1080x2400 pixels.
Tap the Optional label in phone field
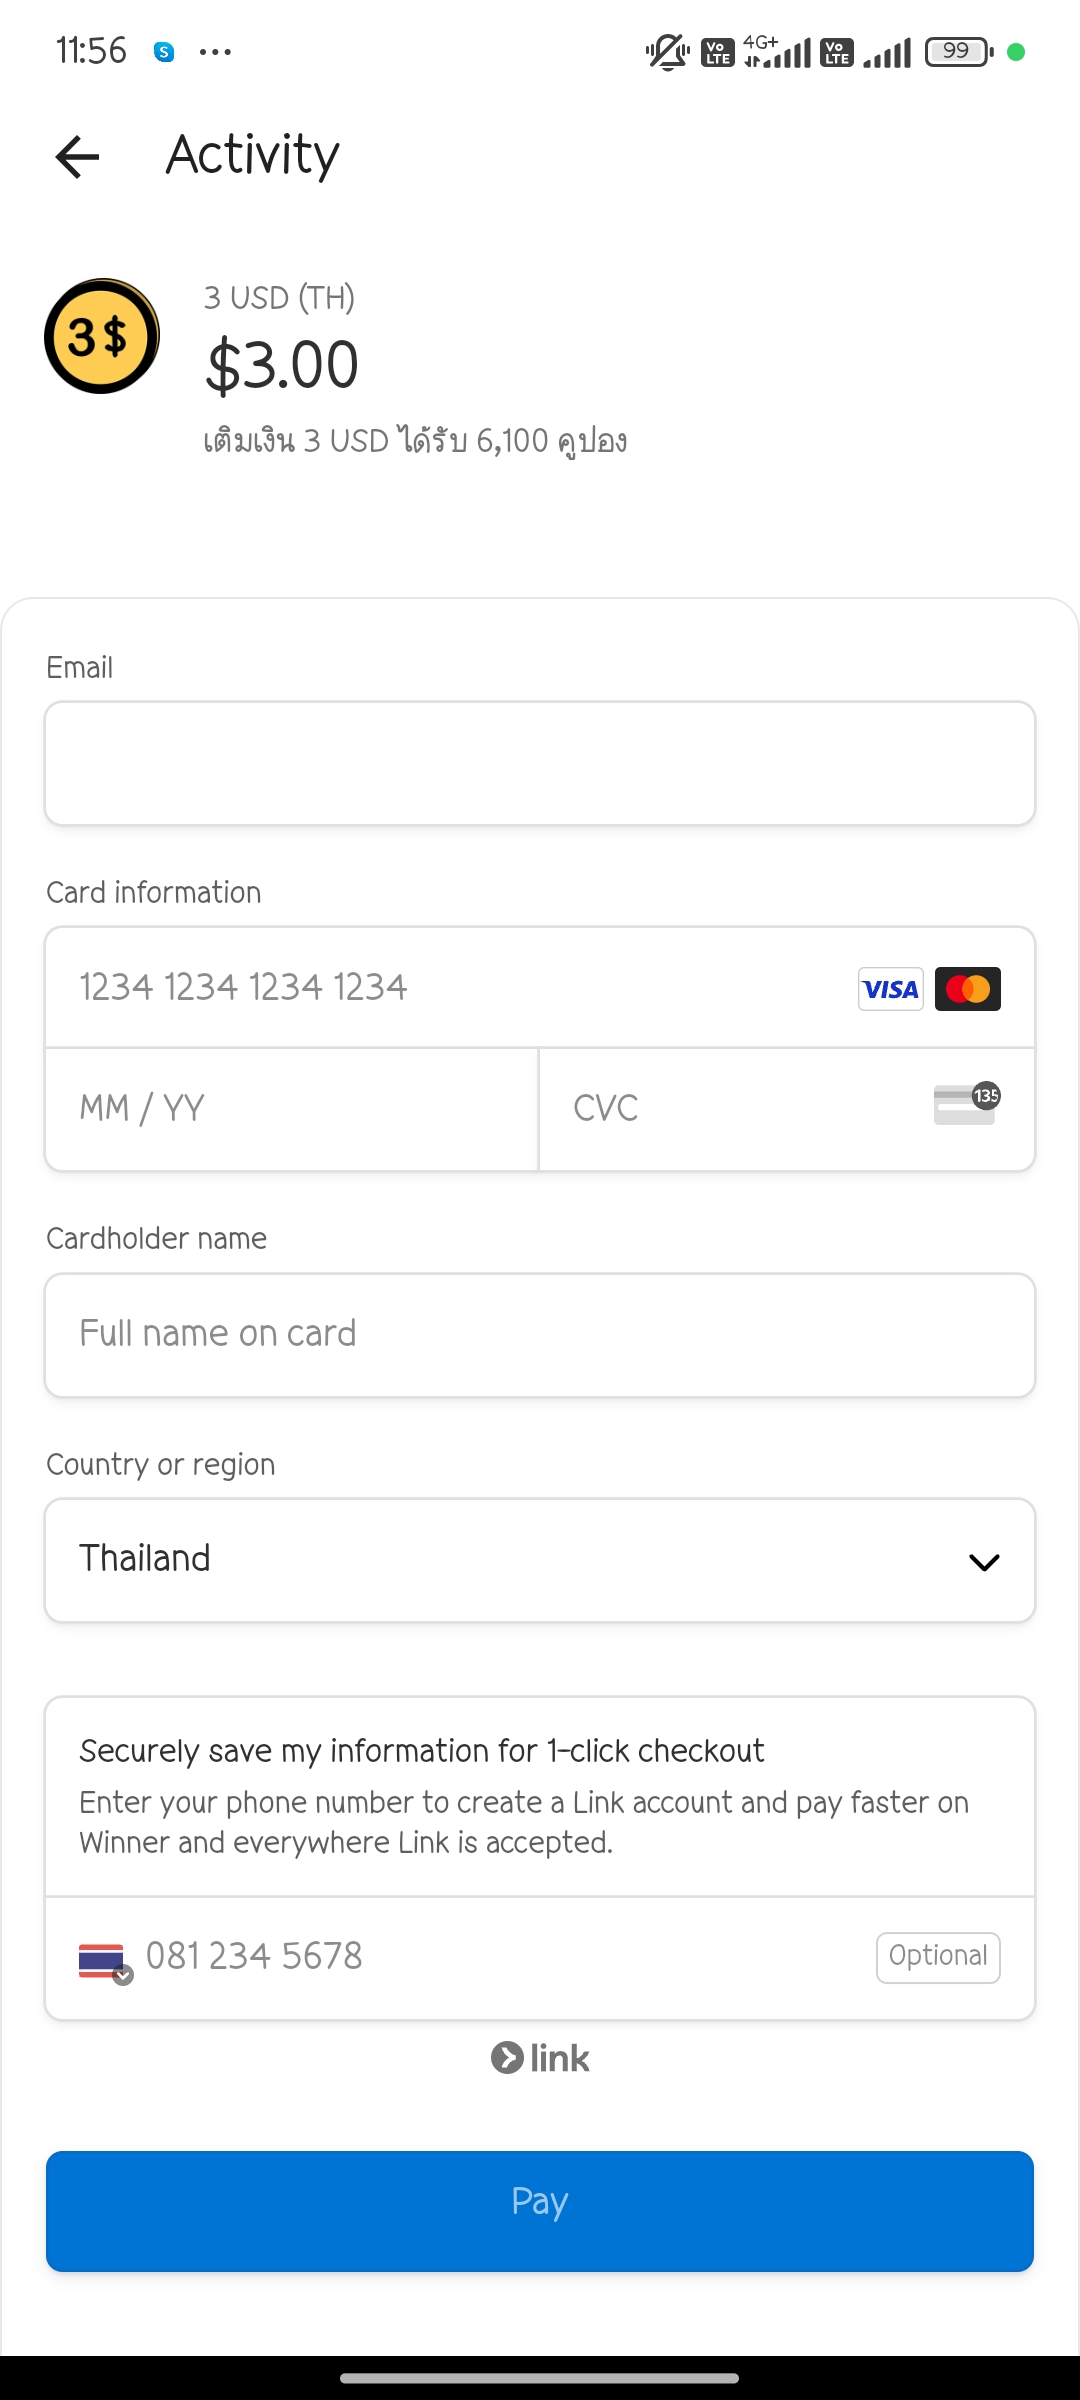tap(937, 1956)
